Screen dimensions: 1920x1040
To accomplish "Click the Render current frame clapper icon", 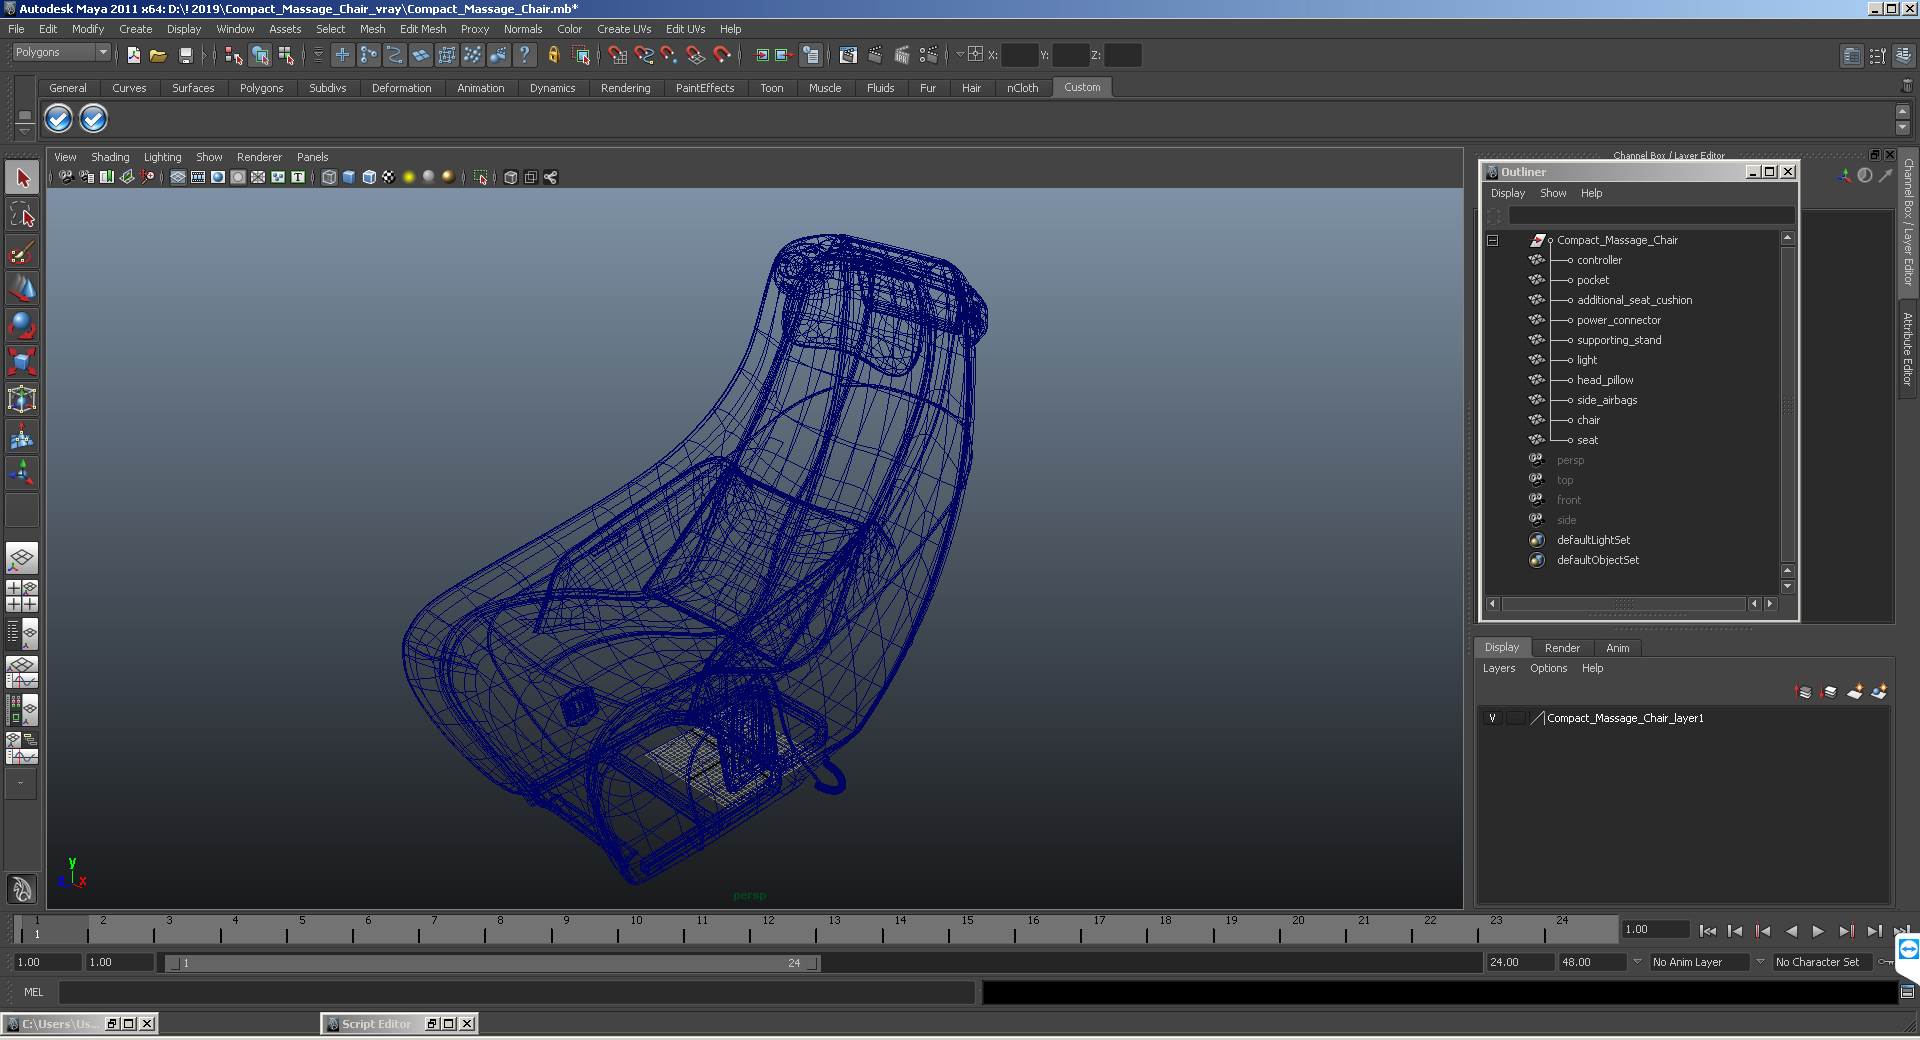I will coord(875,55).
